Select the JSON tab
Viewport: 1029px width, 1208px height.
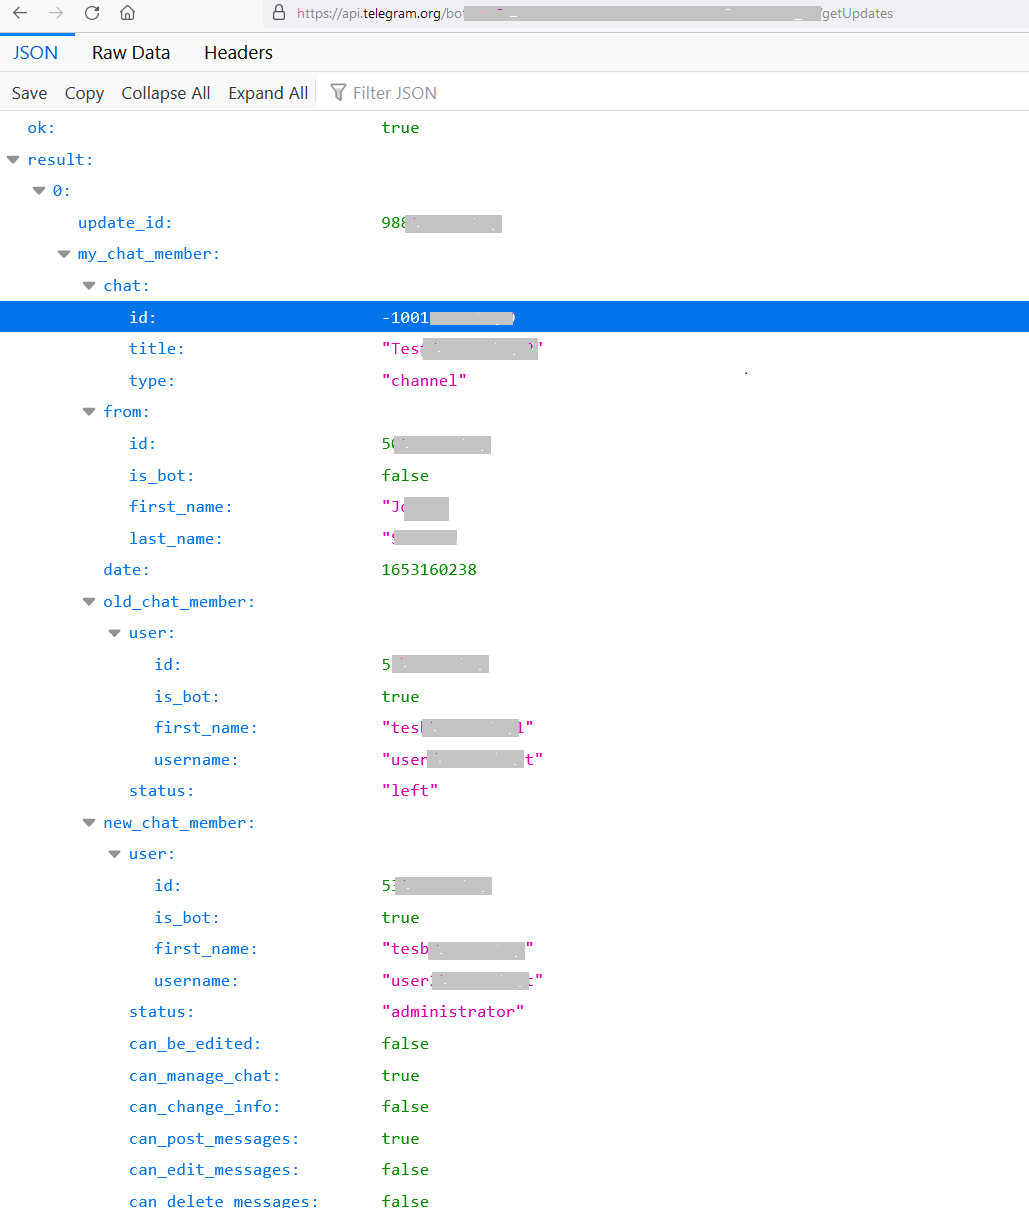(35, 53)
